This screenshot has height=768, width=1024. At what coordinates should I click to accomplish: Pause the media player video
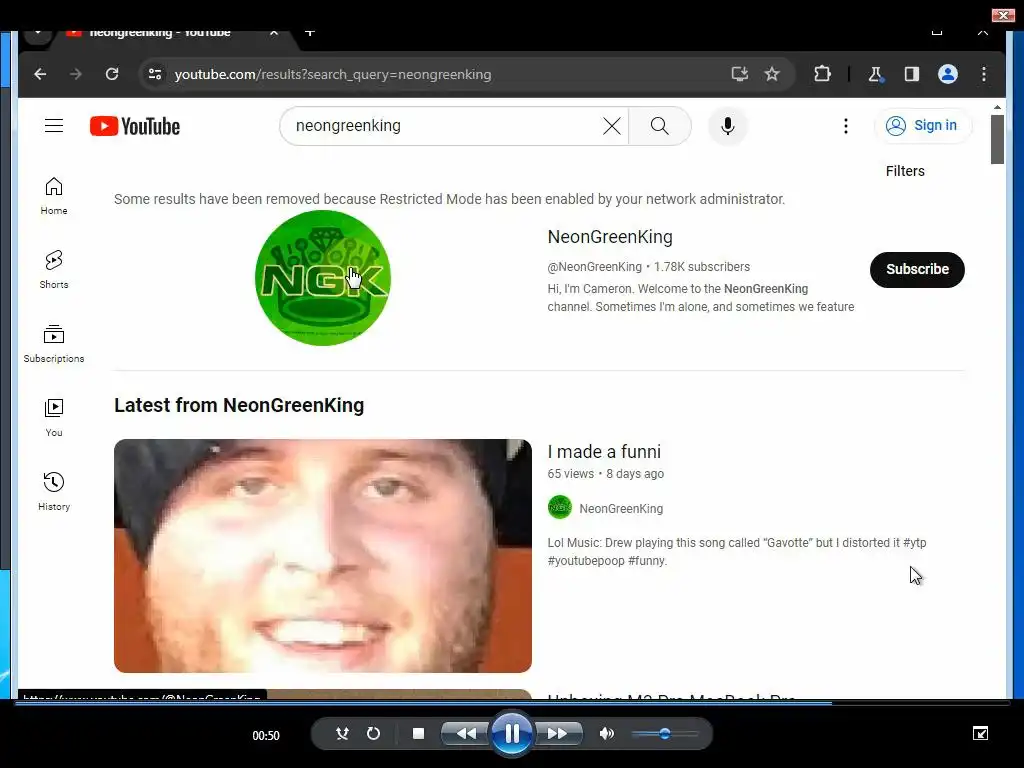click(512, 733)
